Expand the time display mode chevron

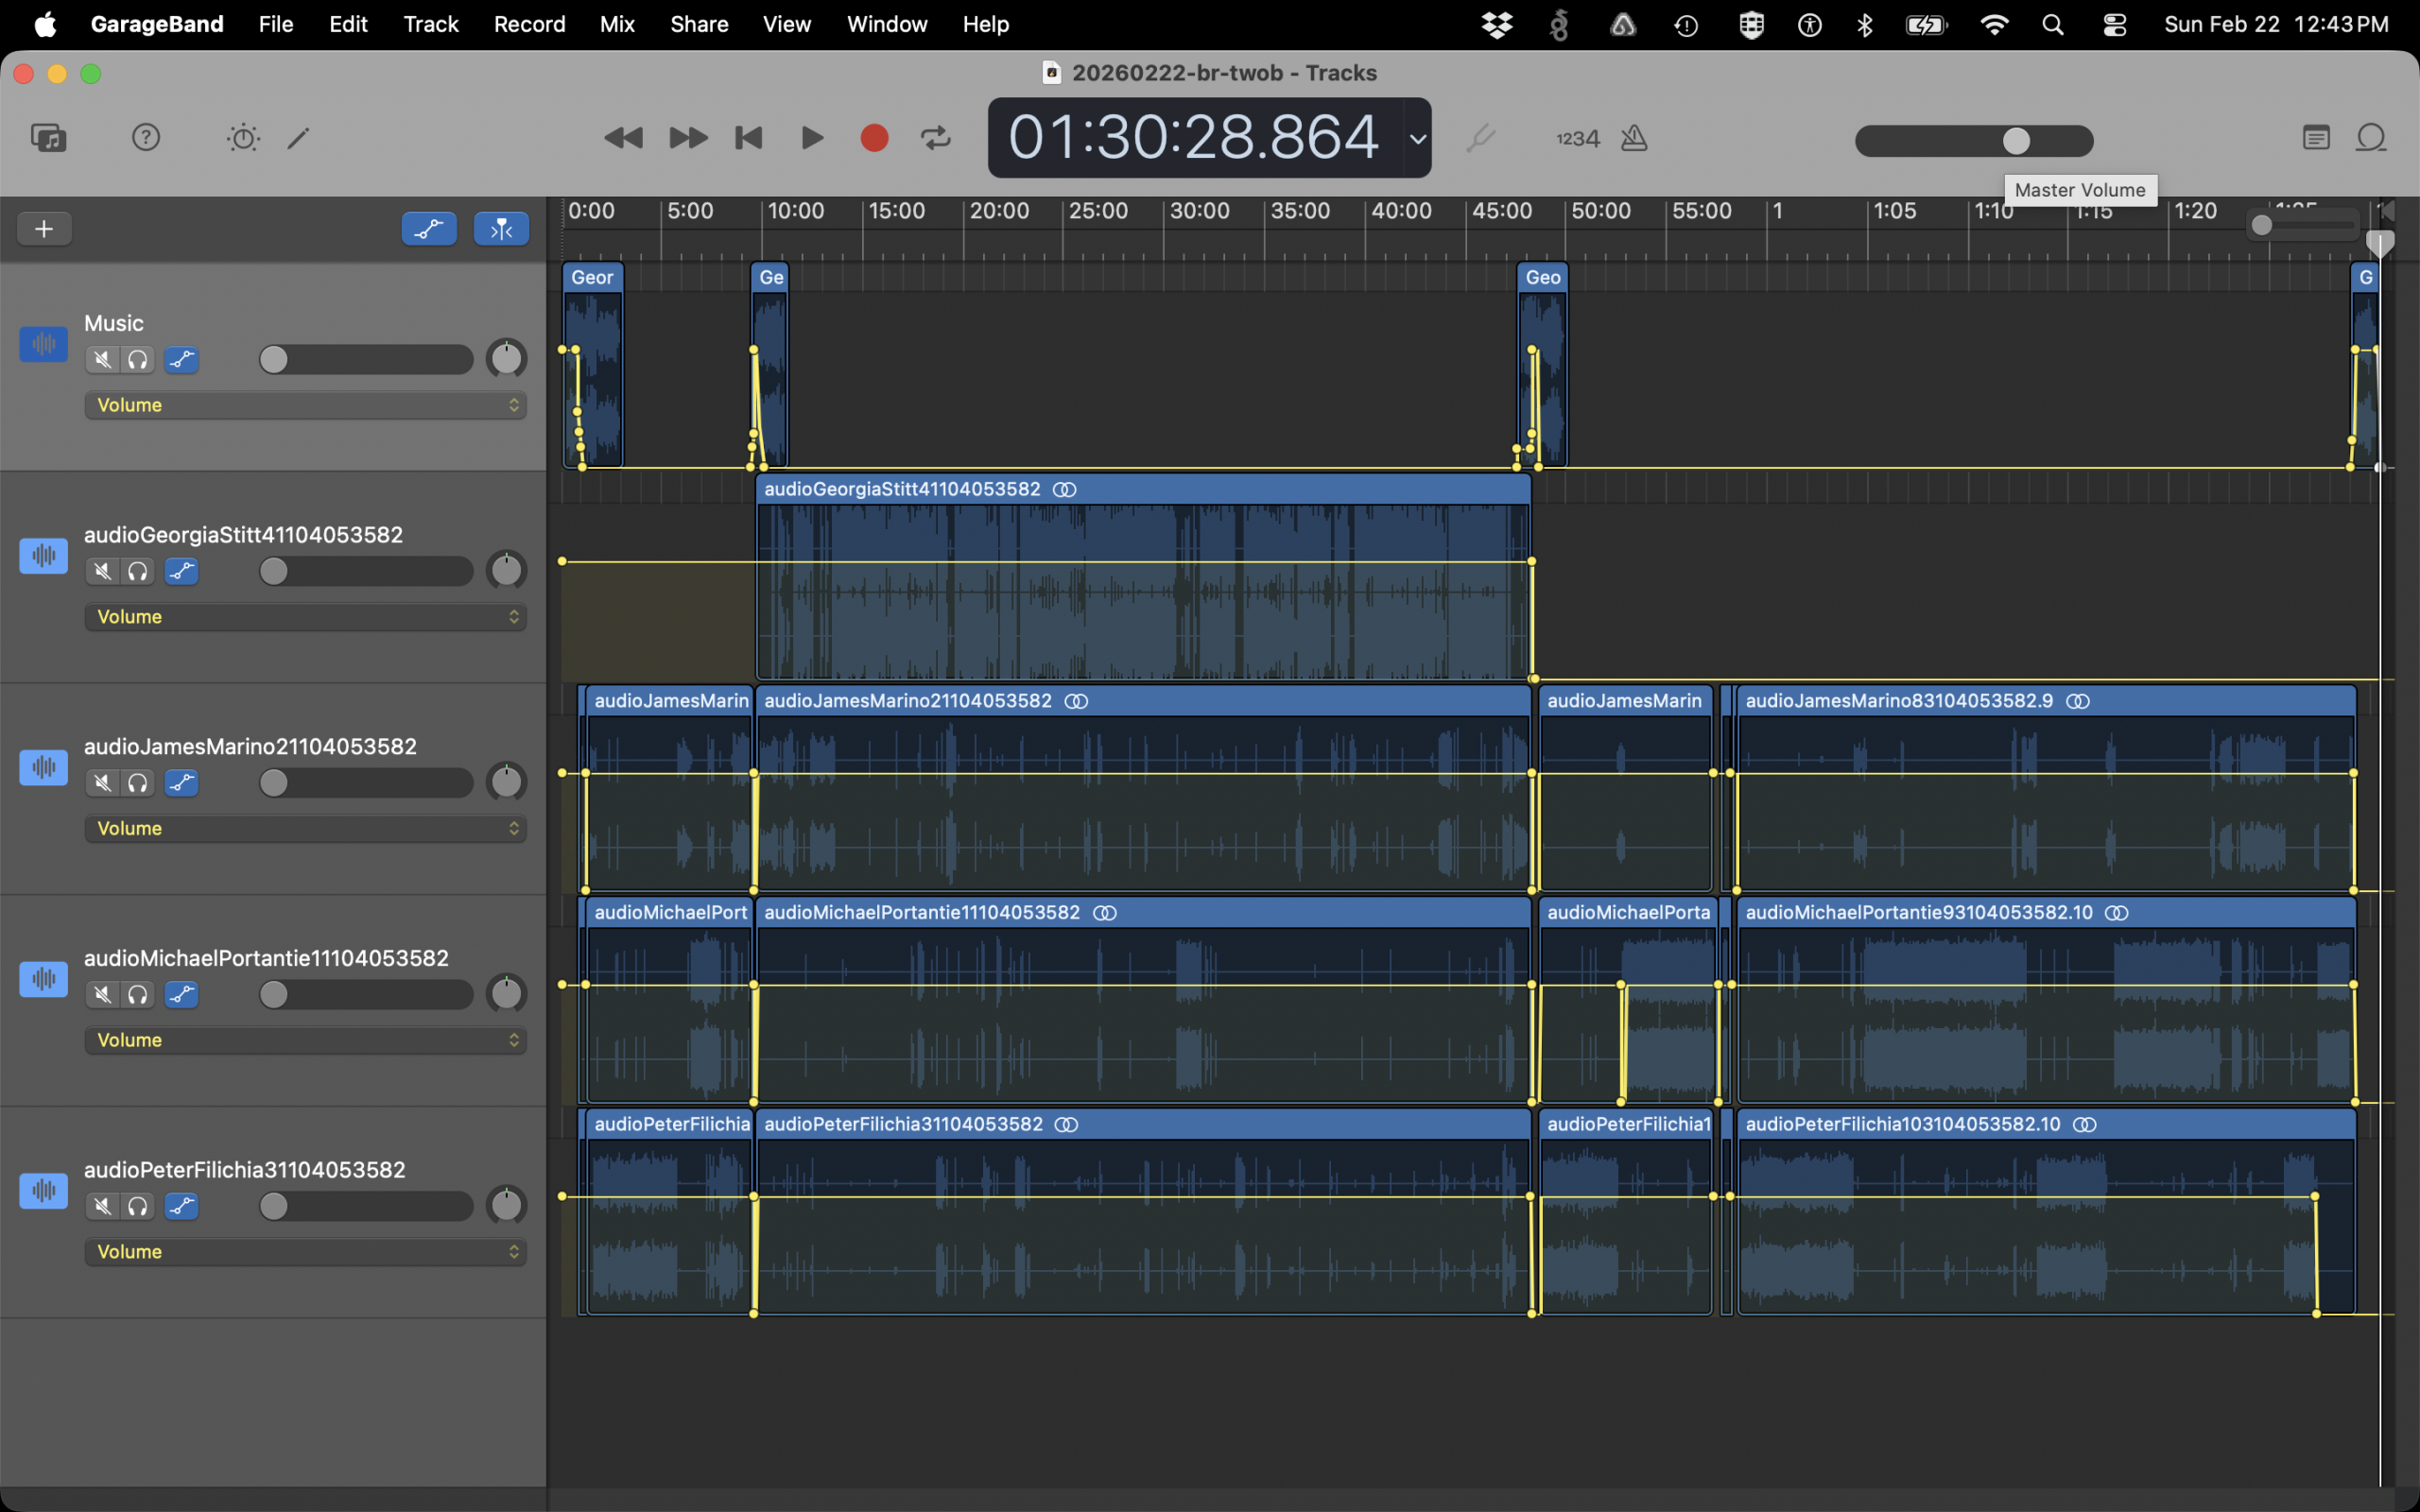pyautogui.click(x=1417, y=139)
